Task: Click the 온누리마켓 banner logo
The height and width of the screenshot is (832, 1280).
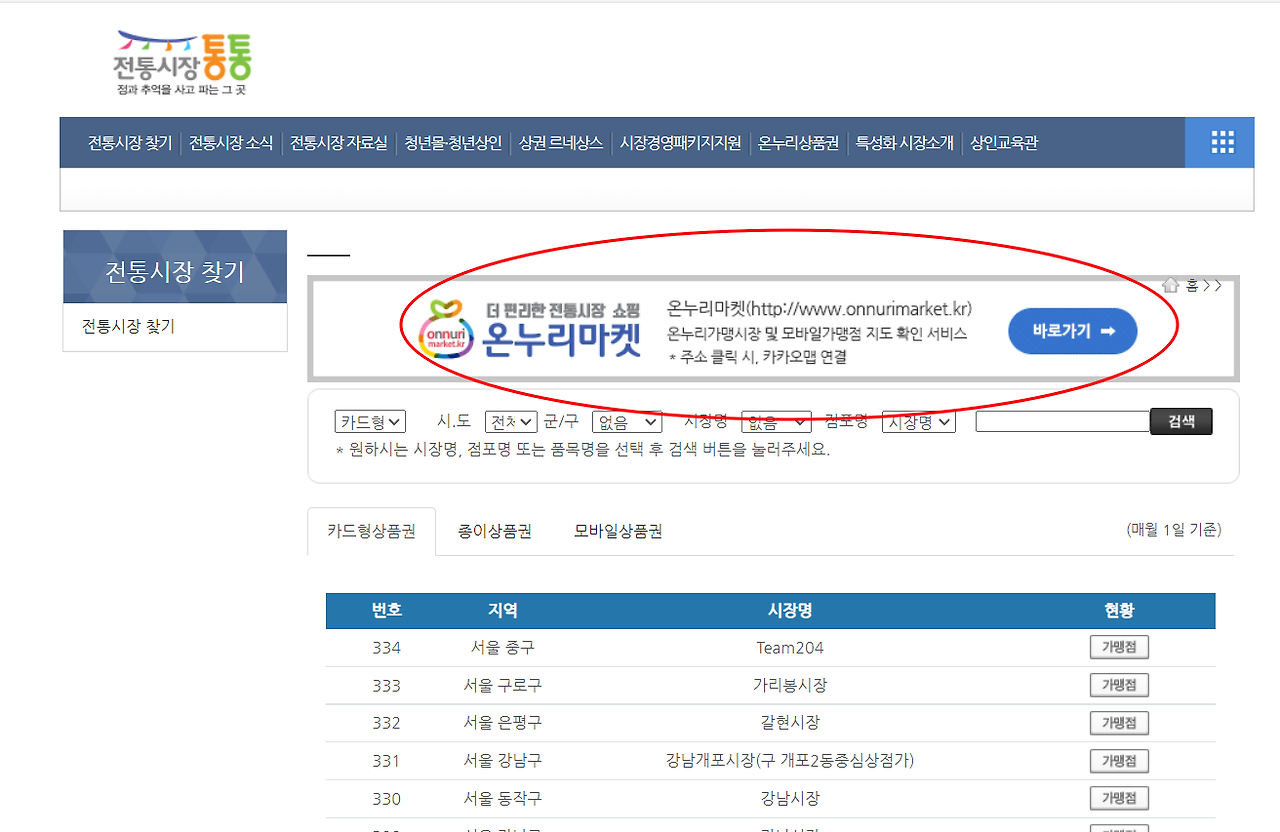Action: point(530,329)
